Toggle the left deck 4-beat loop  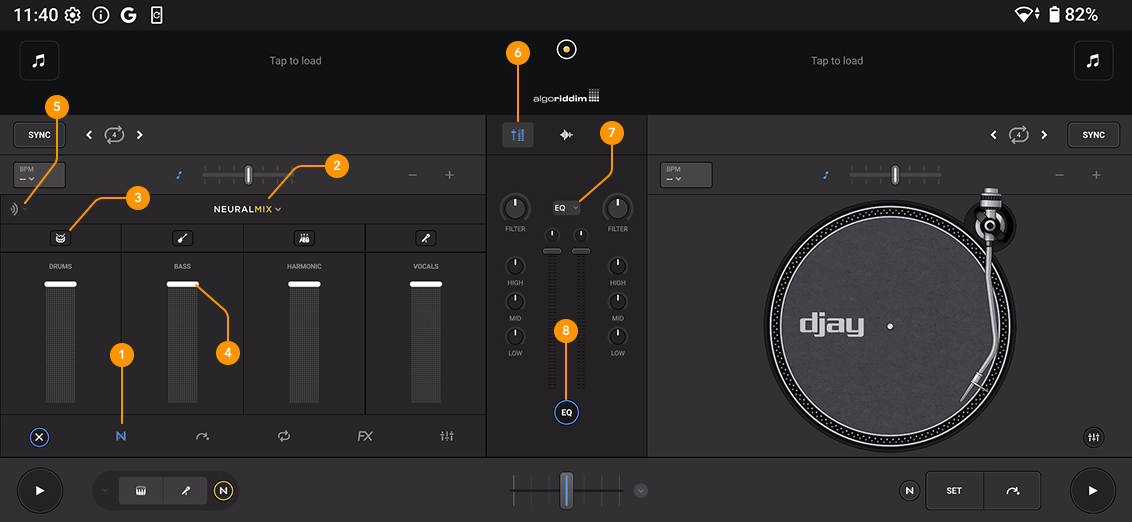coord(114,135)
